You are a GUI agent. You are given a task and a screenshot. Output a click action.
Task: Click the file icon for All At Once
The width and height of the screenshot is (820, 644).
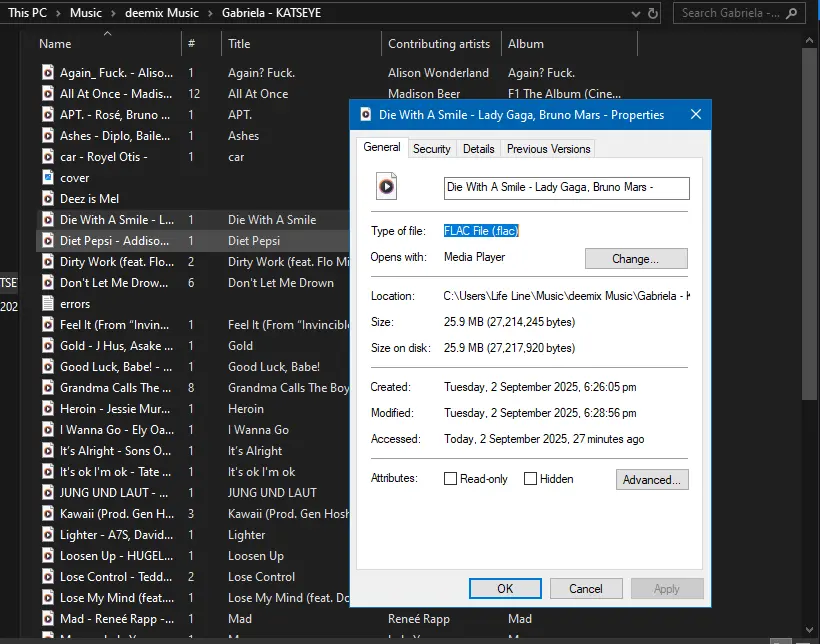coord(48,93)
